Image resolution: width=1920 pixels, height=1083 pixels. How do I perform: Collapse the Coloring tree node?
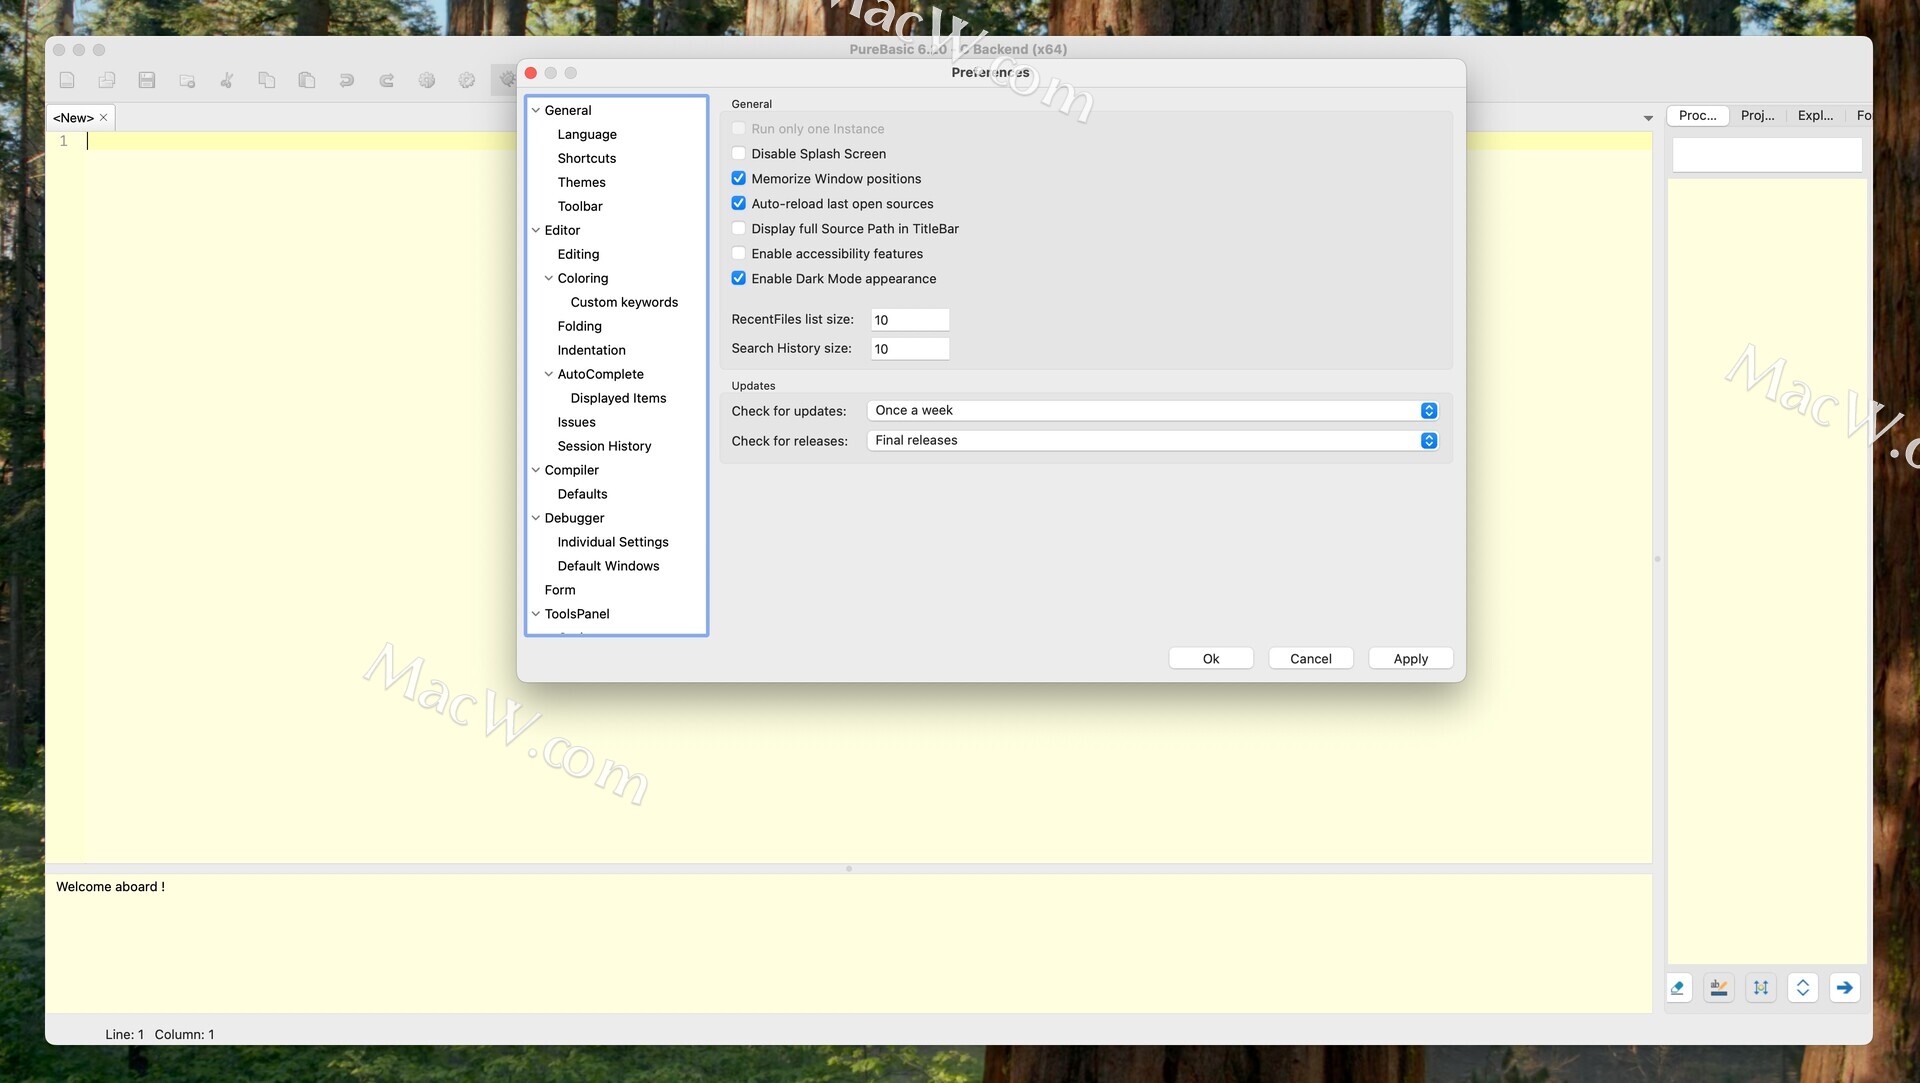549,278
